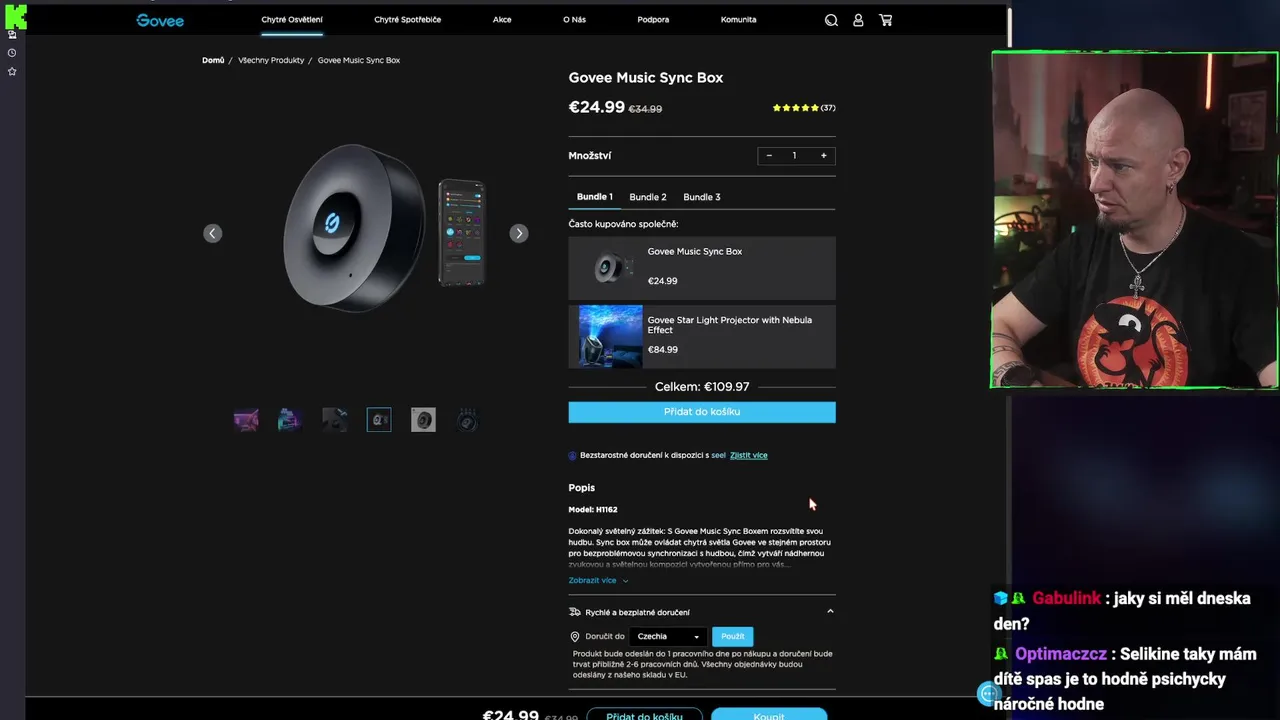Click the Popis heading
This screenshot has height=720, width=1280.
[582, 488]
